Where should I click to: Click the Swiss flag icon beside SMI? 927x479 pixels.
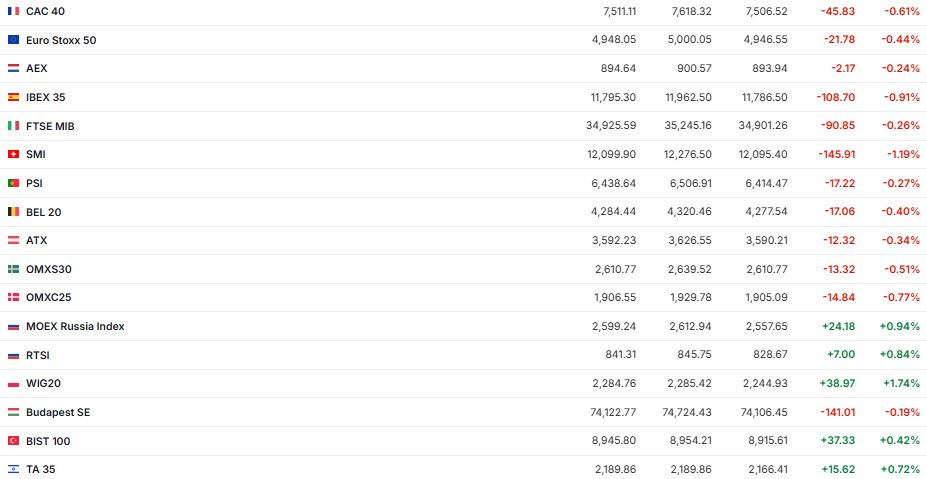13,155
